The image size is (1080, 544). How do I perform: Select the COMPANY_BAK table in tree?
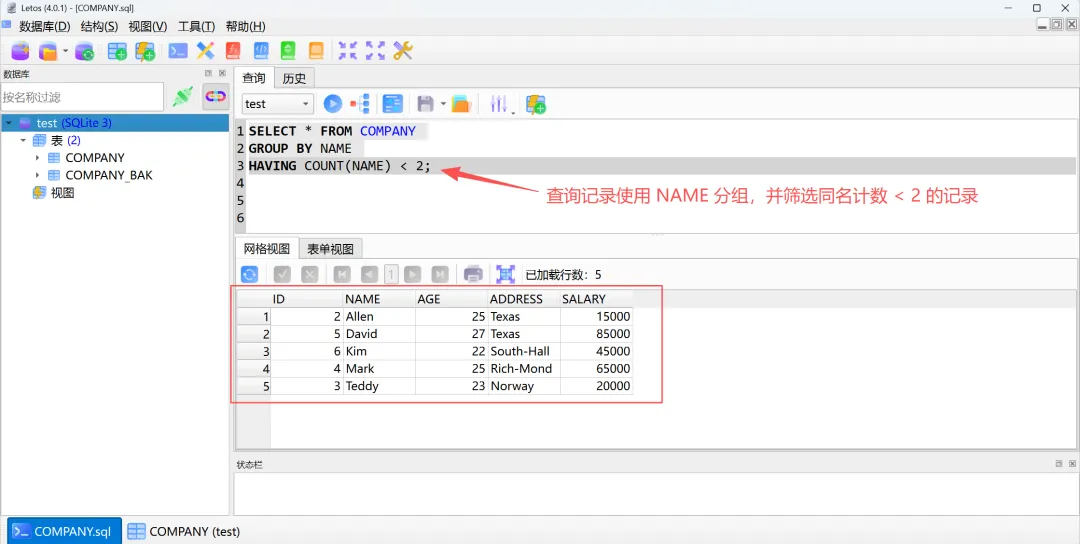pyautogui.click(x=109, y=176)
